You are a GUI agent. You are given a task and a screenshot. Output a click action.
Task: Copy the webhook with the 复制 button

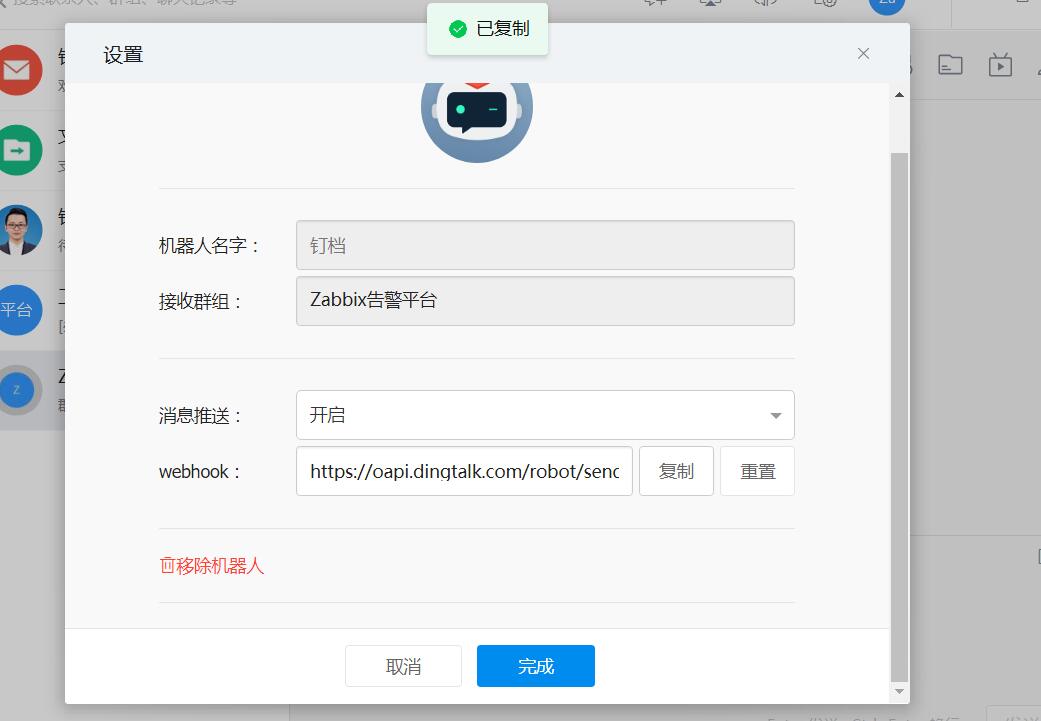676,471
